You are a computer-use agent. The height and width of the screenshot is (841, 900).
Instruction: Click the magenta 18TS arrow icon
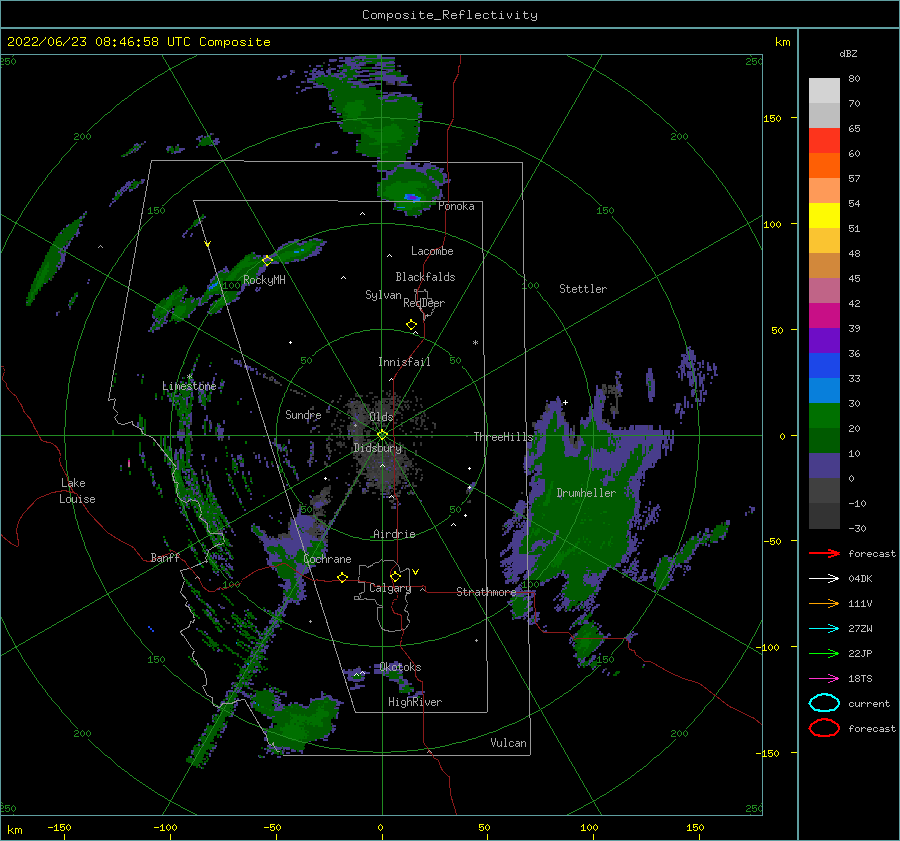[x=824, y=679]
